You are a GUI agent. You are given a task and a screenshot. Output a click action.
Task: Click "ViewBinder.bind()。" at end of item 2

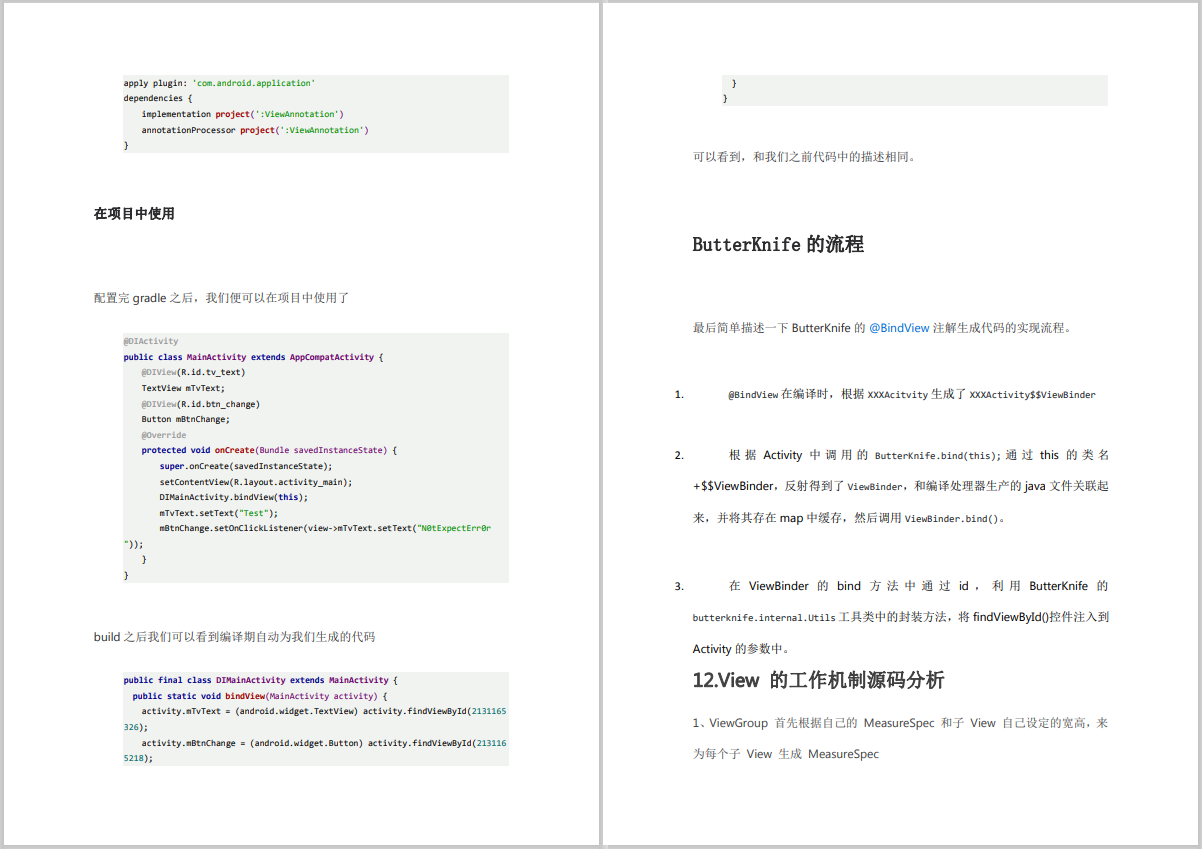[x=955, y=519]
